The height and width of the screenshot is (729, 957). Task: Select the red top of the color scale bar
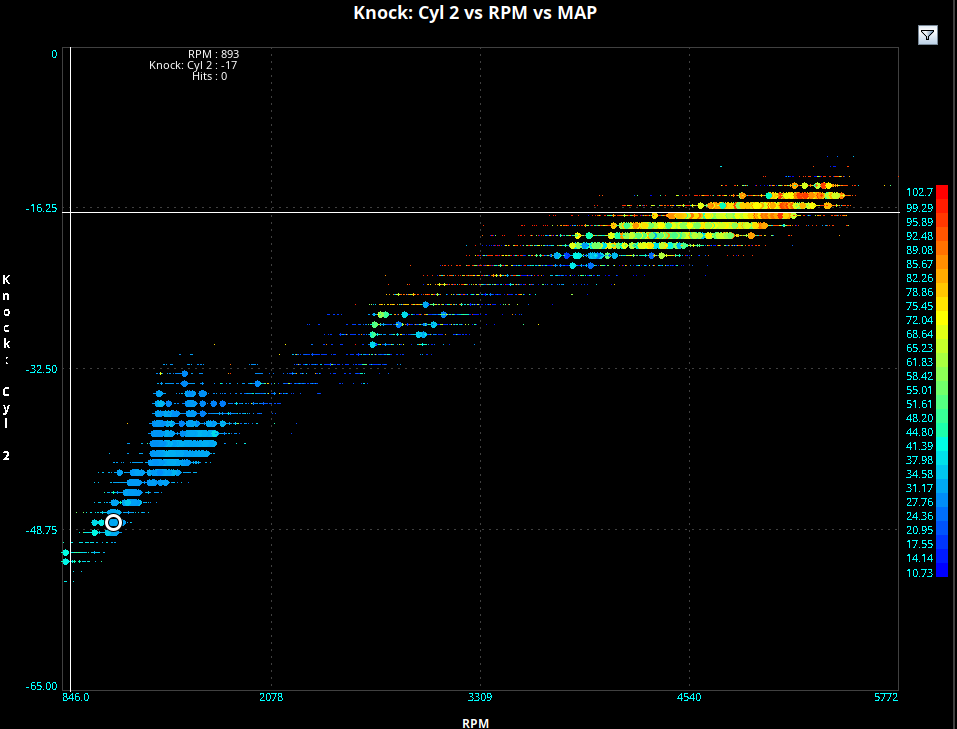pos(941,190)
